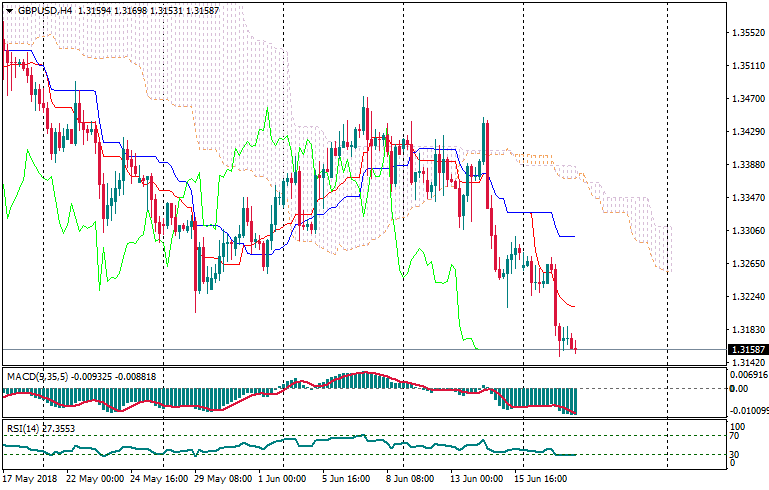This screenshot has width=769, height=490.
Task: Click the right end of blue Kijun-sen line
Action: click(x=574, y=236)
